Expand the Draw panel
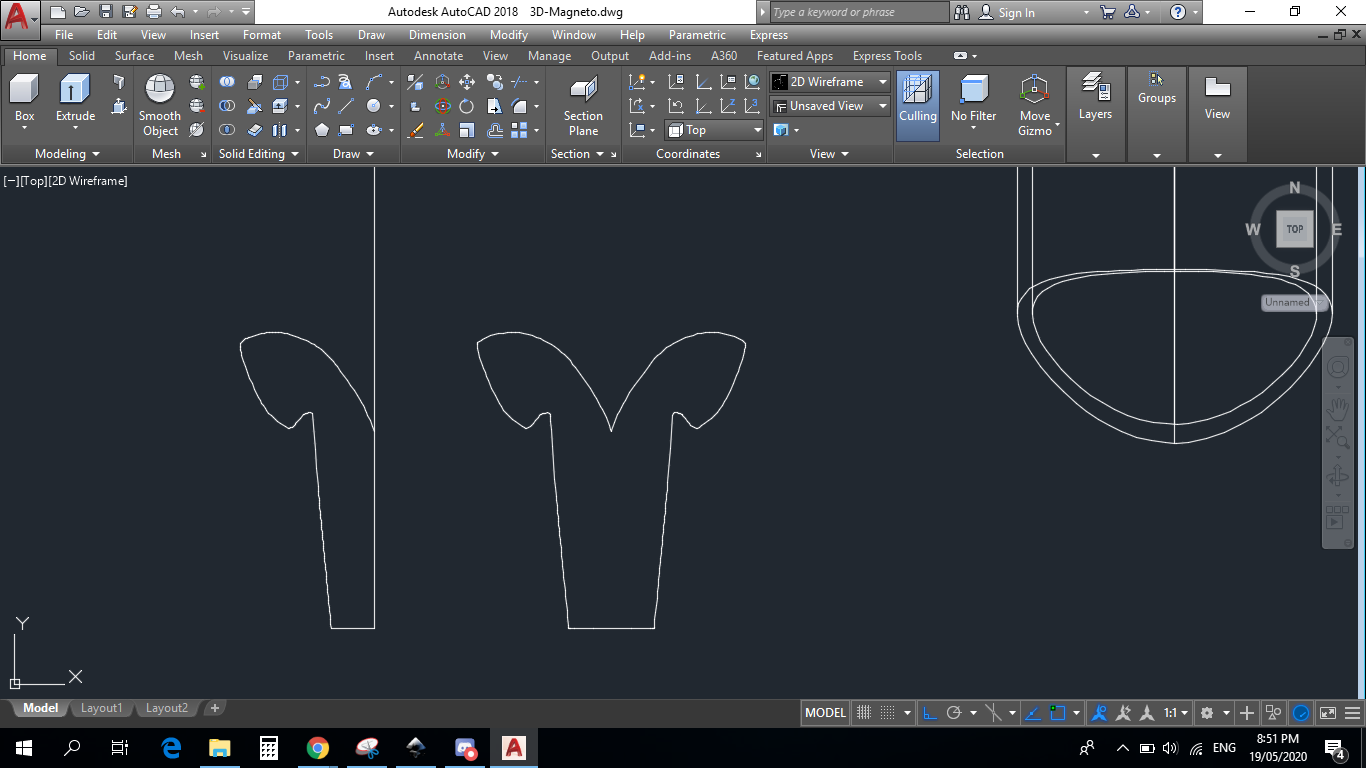Image resolution: width=1366 pixels, height=768 pixels. [x=353, y=154]
